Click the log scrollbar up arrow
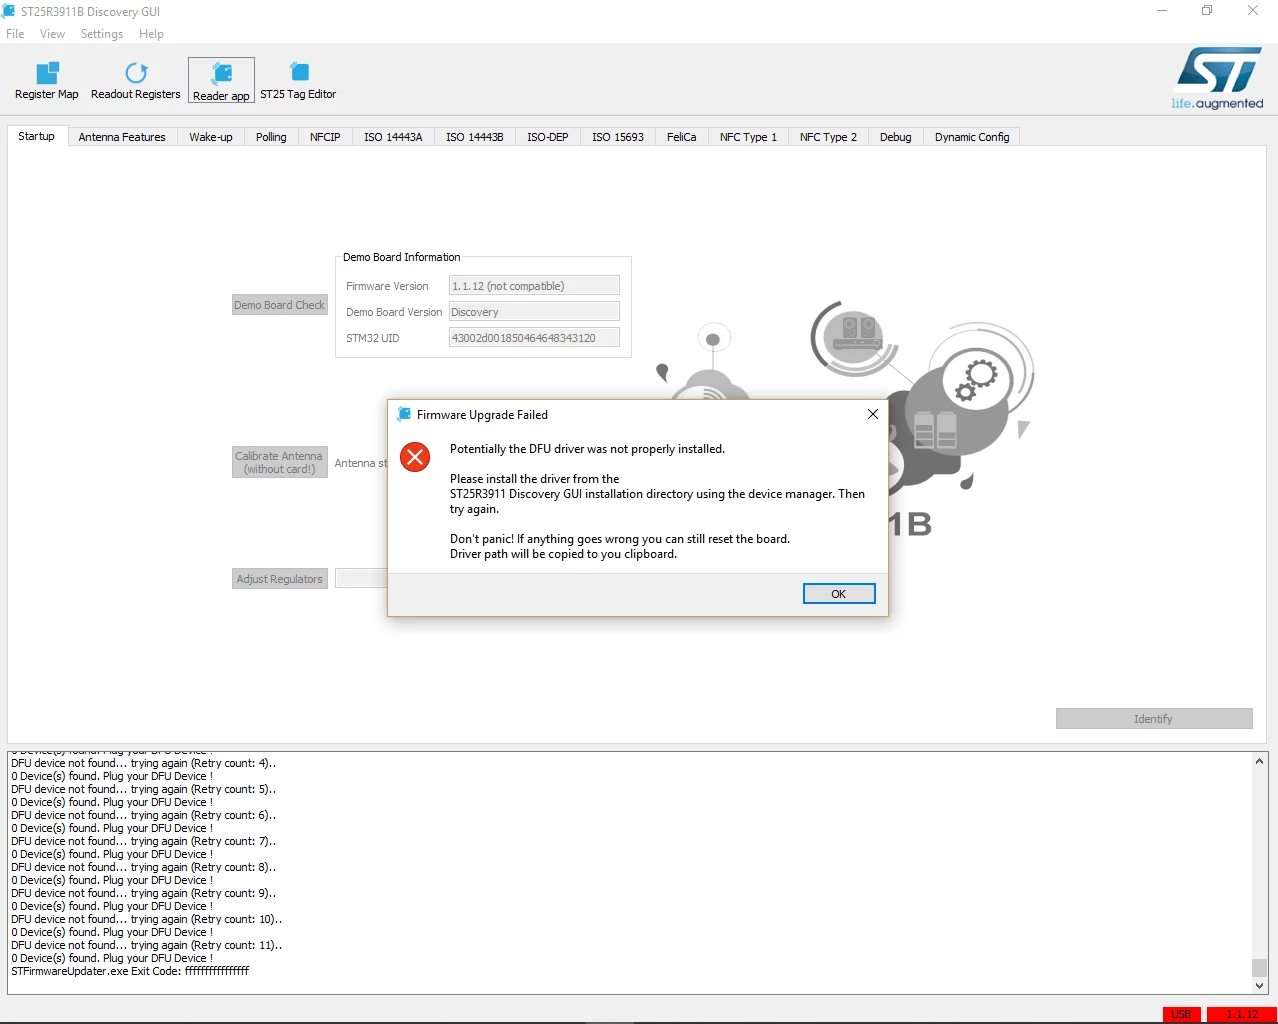The width and height of the screenshot is (1278, 1024). click(1260, 761)
